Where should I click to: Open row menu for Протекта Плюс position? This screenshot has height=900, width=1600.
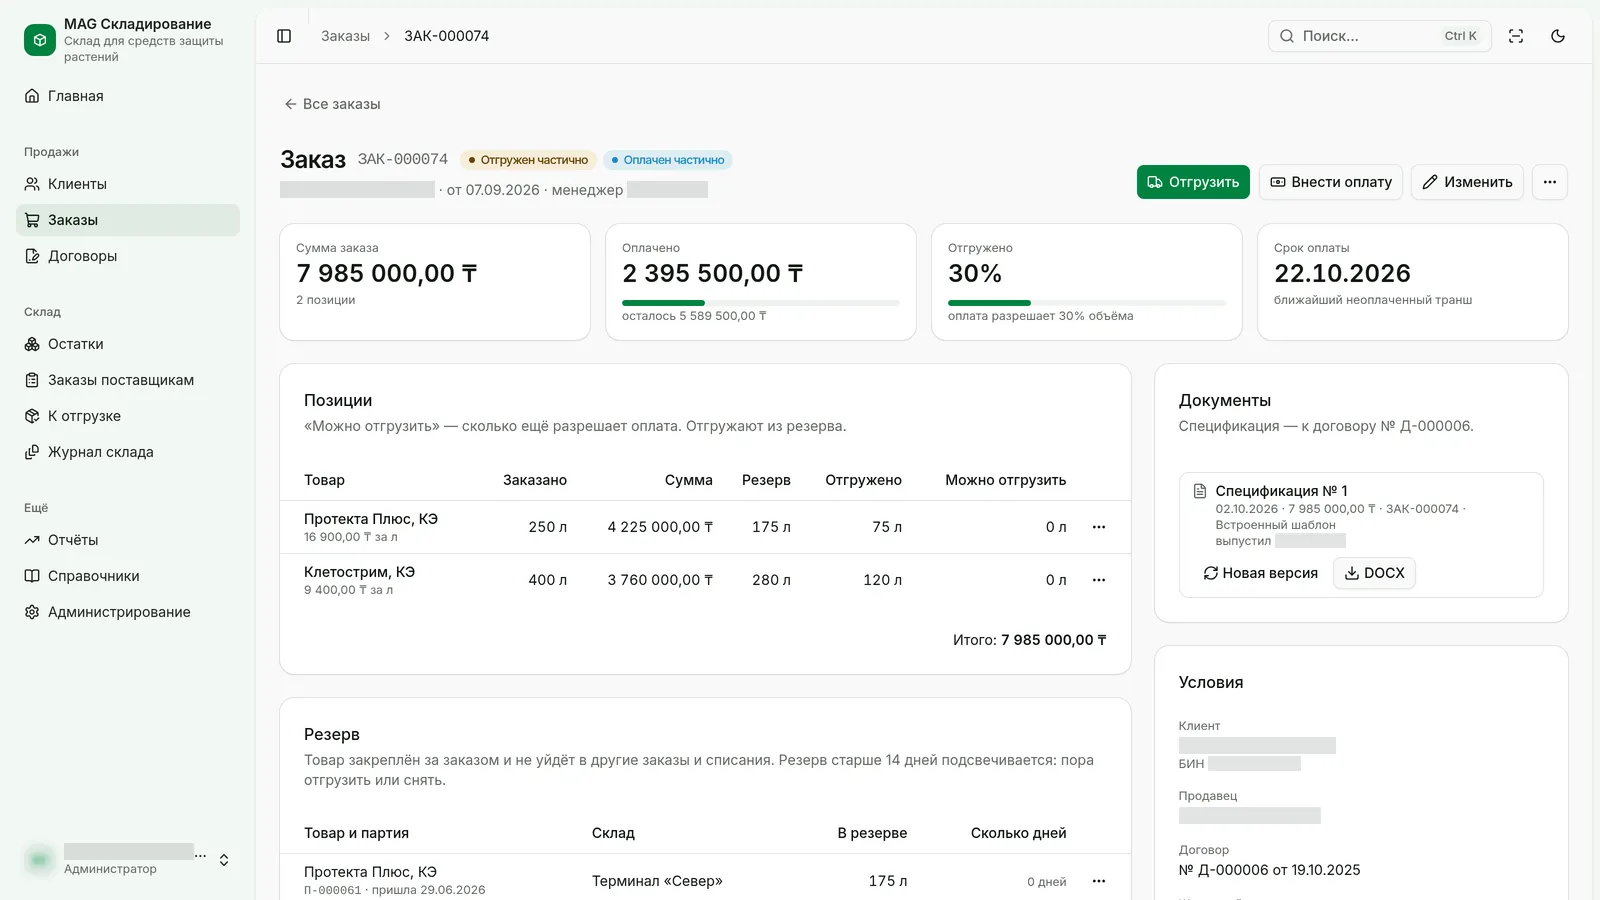click(1099, 527)
